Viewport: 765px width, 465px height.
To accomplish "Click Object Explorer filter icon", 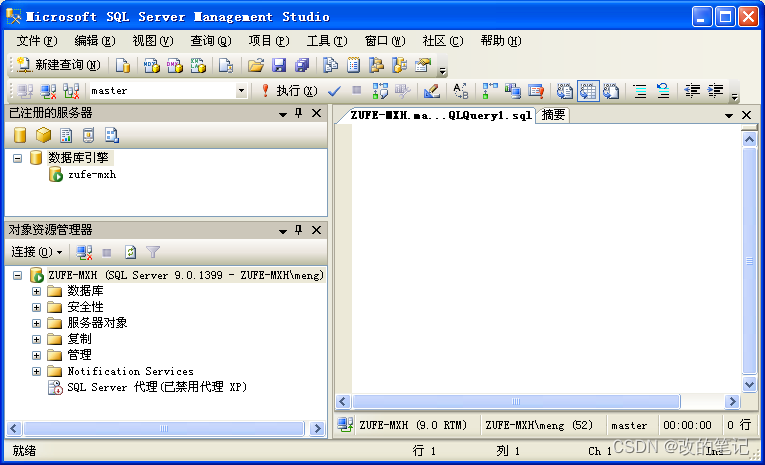I will click(x=153, y=252).
